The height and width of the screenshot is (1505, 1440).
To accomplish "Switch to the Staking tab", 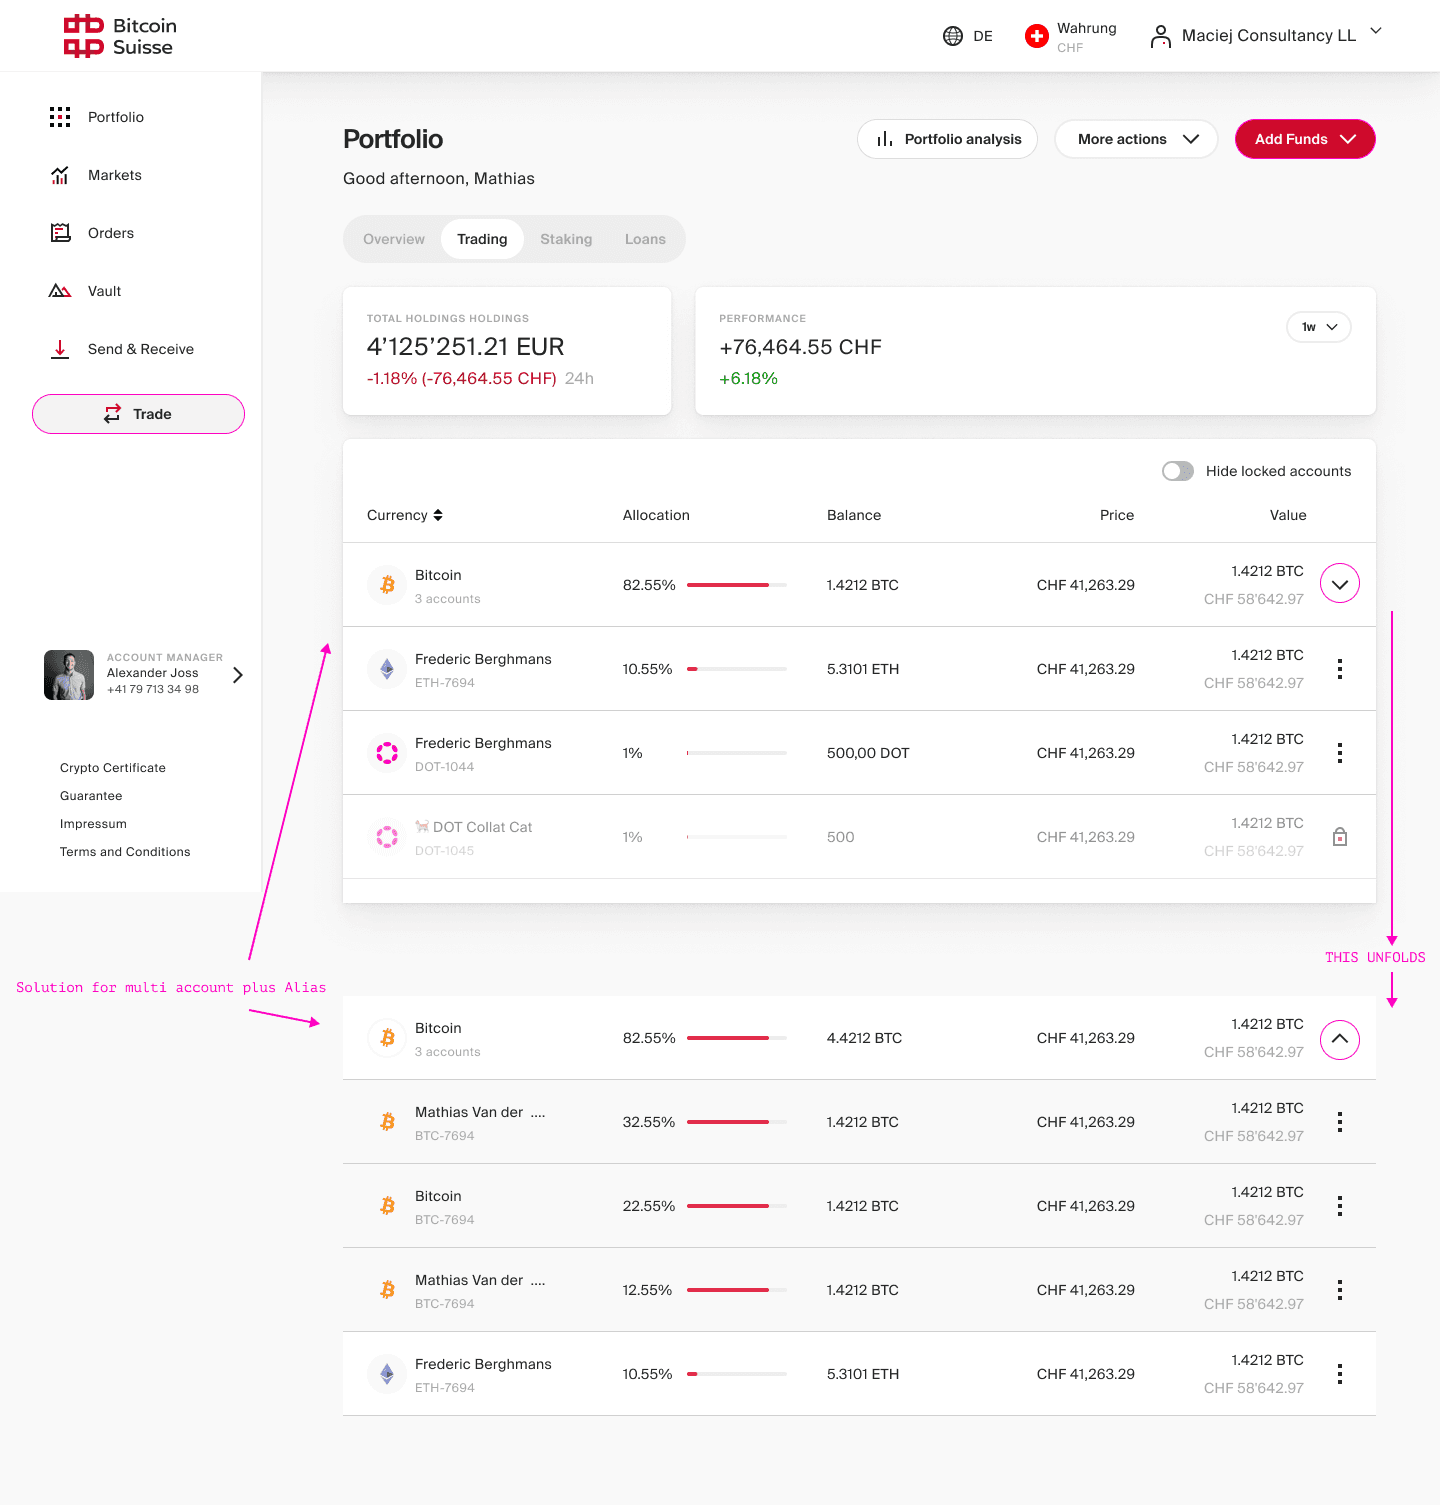I will pos(566,239).
